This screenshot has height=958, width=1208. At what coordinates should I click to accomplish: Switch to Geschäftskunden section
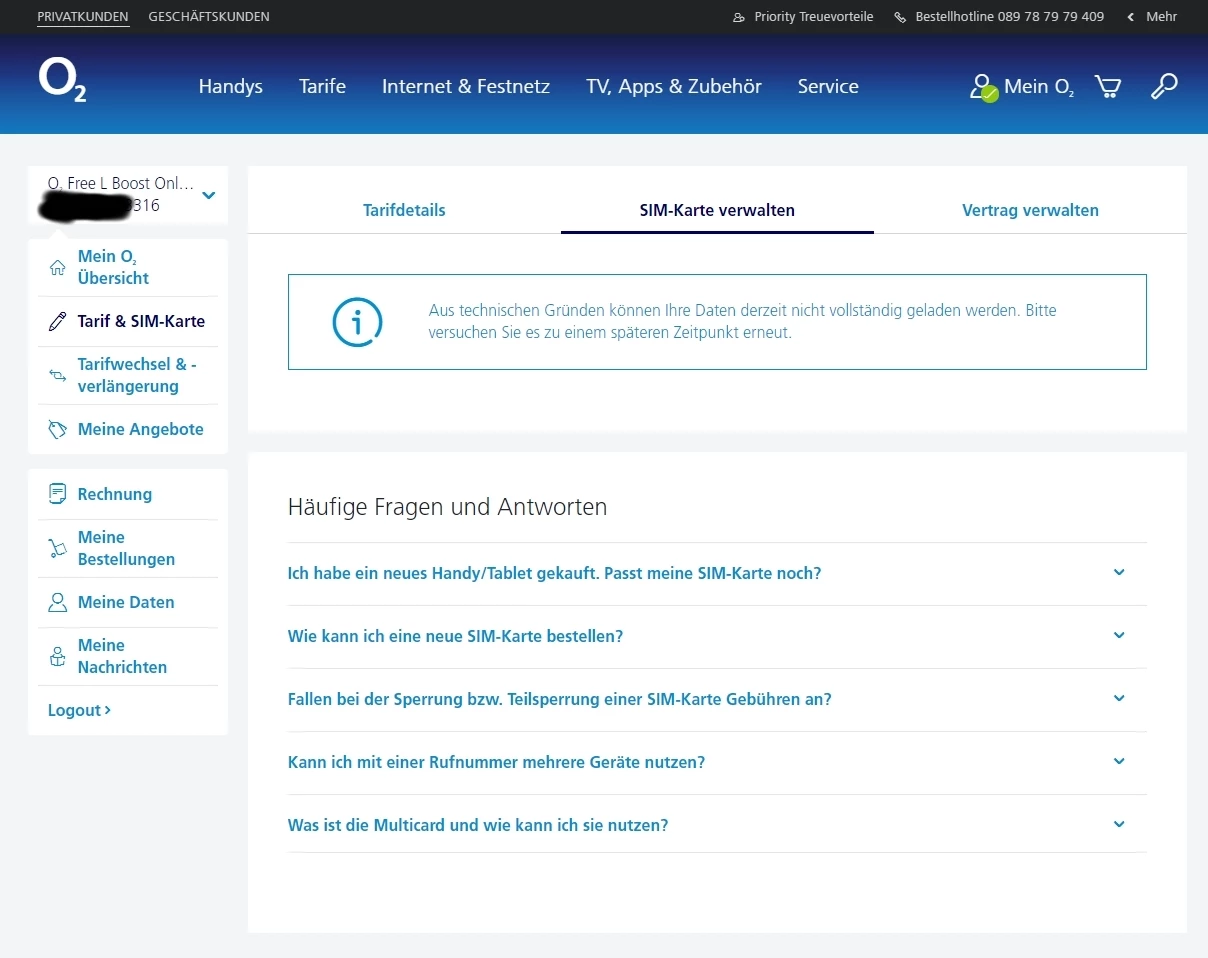click(x=209, y=17)
